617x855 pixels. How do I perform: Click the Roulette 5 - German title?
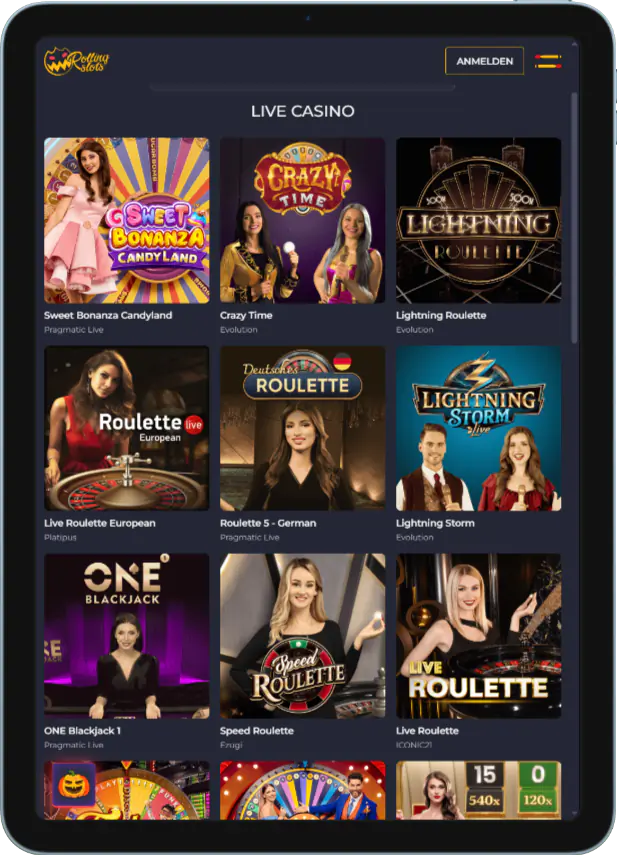tap(268, 523)
